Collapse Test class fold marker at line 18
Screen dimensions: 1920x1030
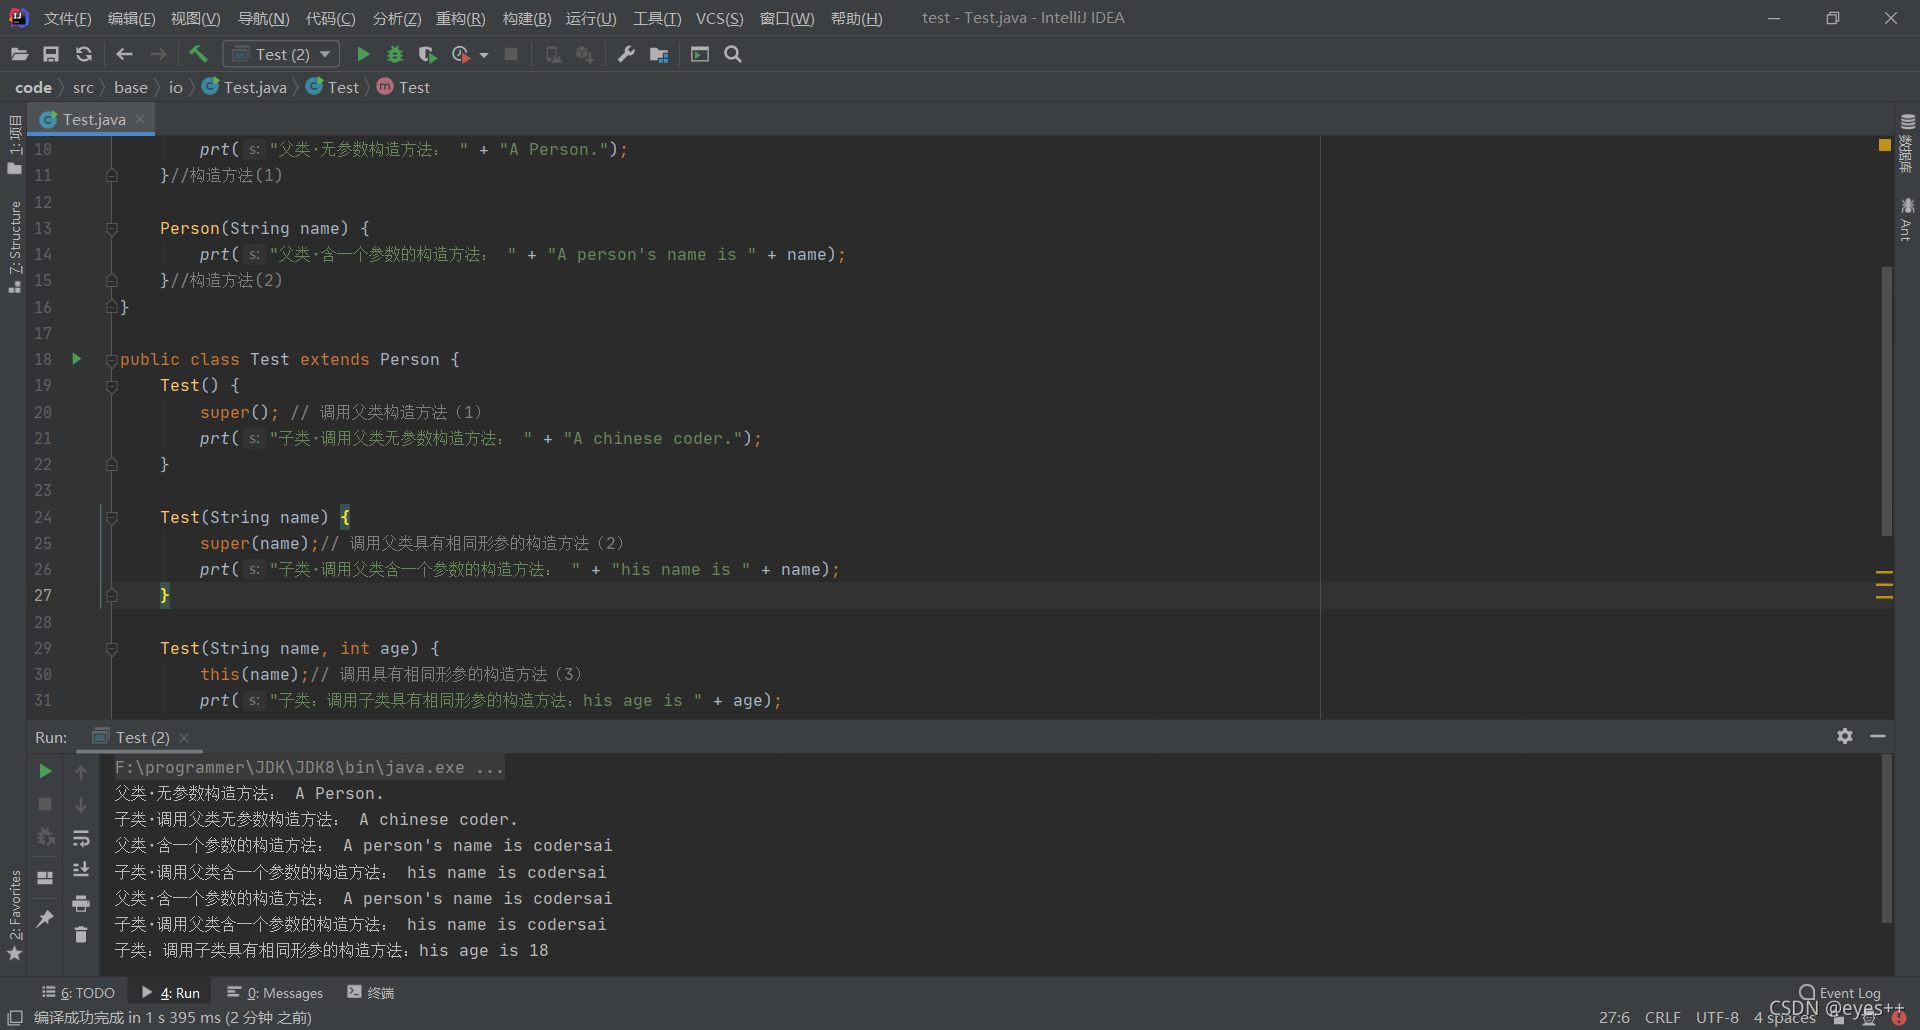[x=112, y=360]
